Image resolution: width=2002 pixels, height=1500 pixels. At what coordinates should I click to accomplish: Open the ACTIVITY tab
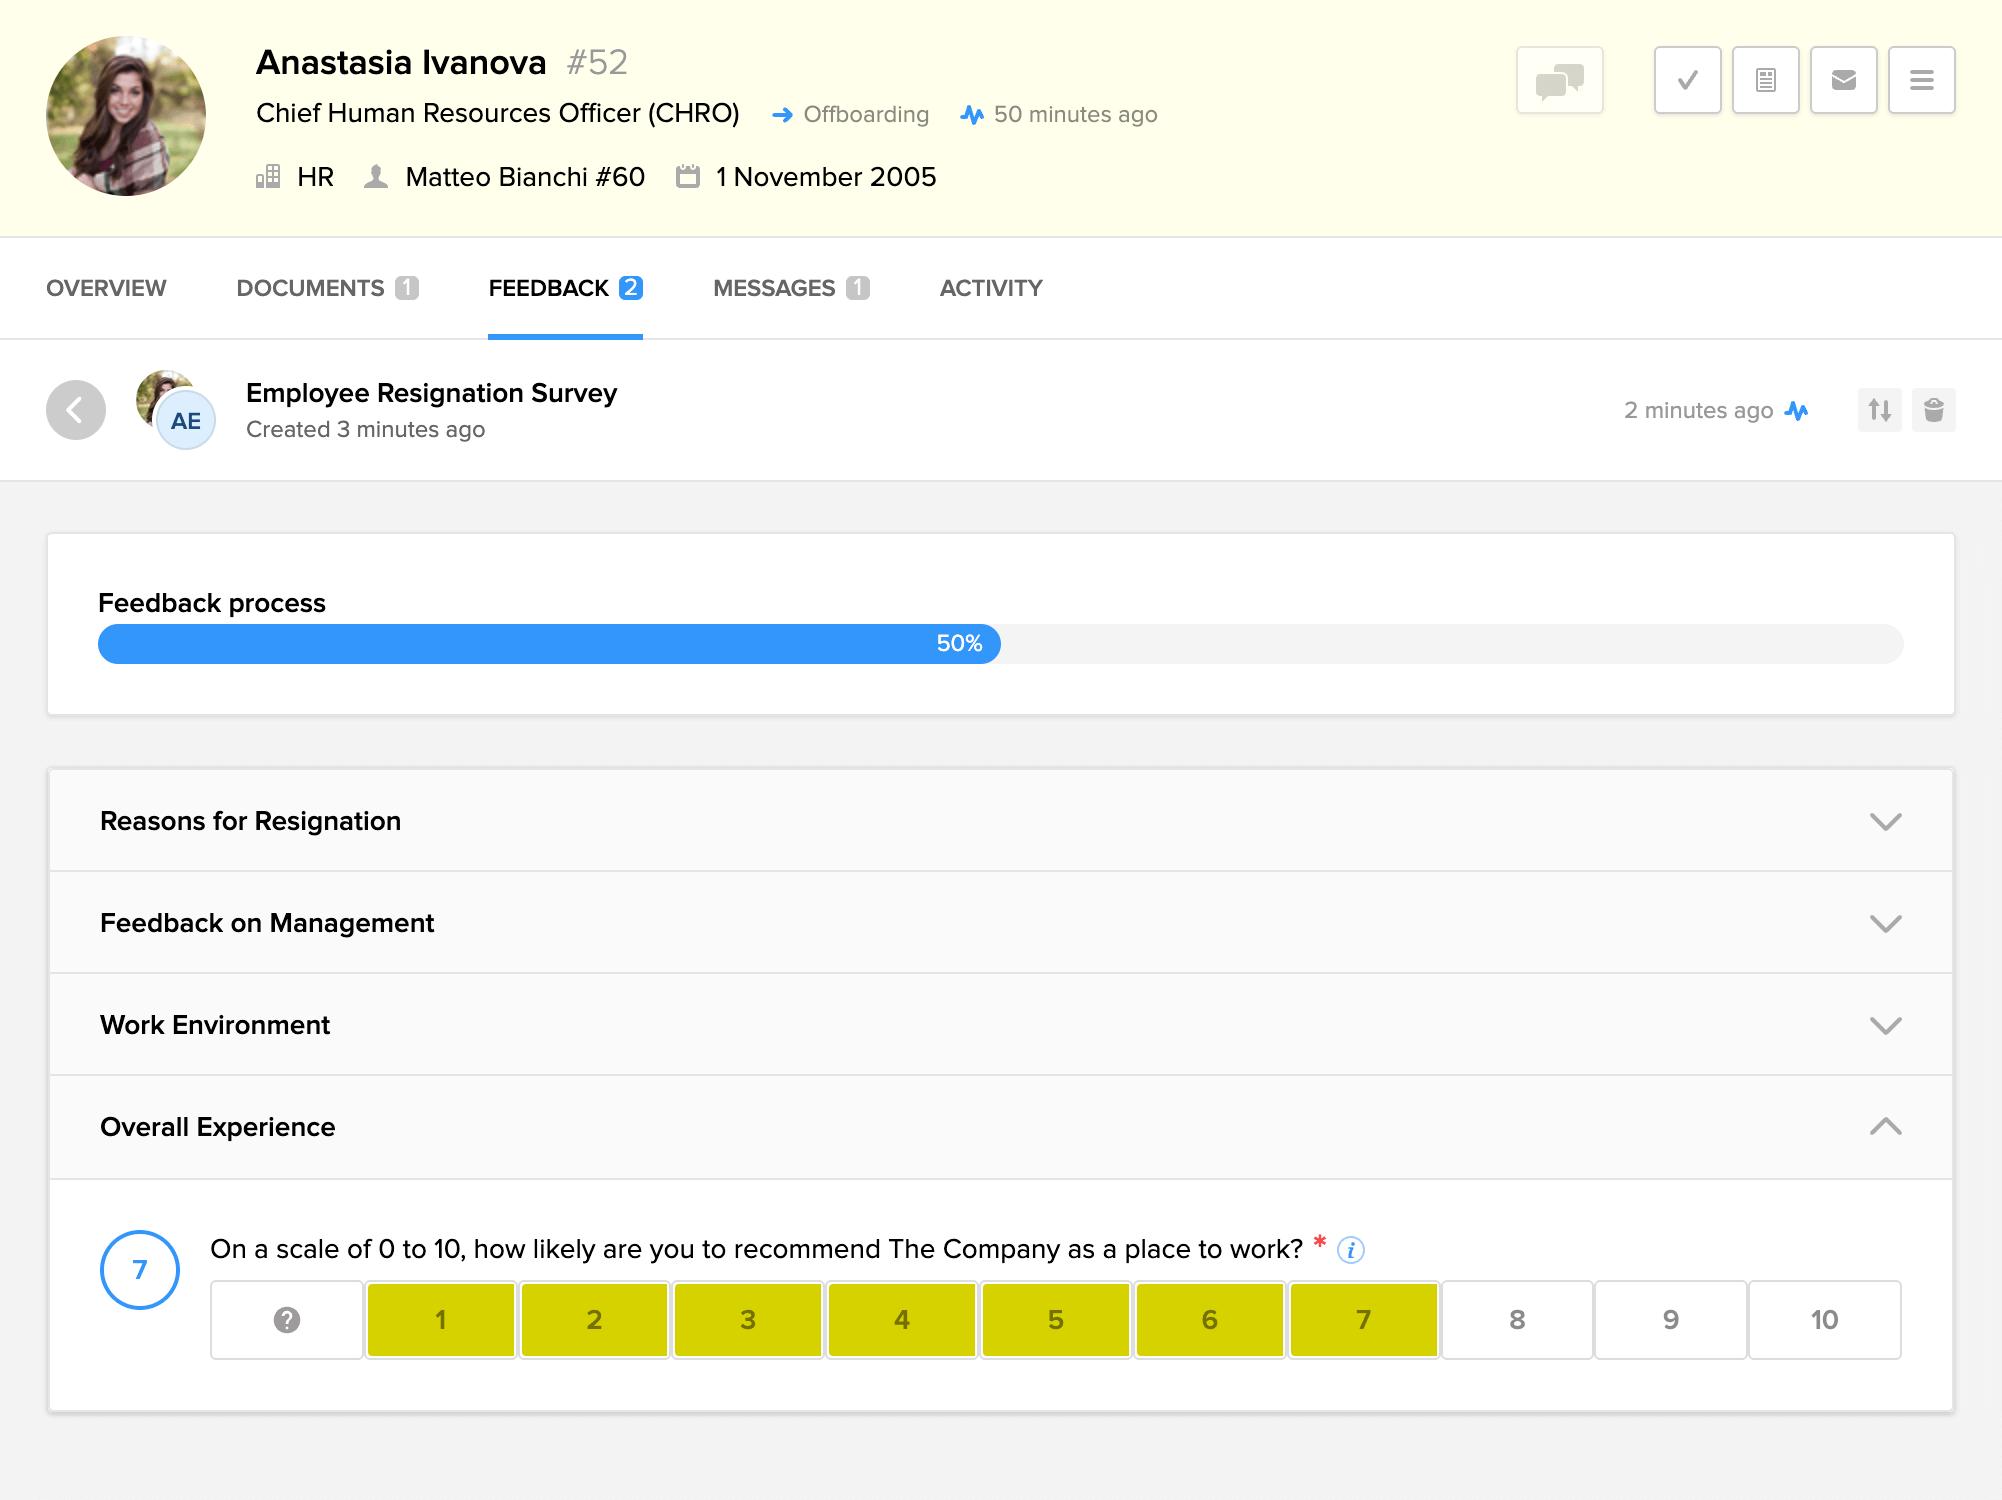990,288
